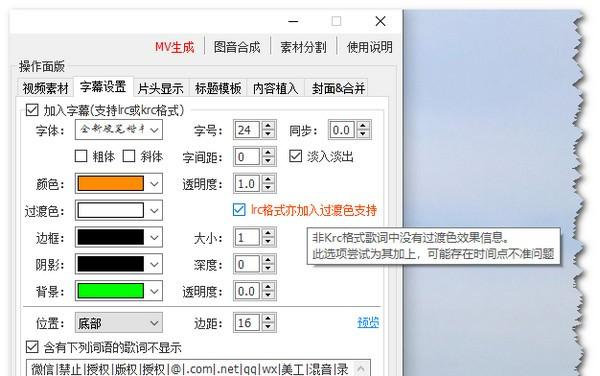600x376 pixels.
Task: Click the green 背景 swatch
Action: point(111,291)
